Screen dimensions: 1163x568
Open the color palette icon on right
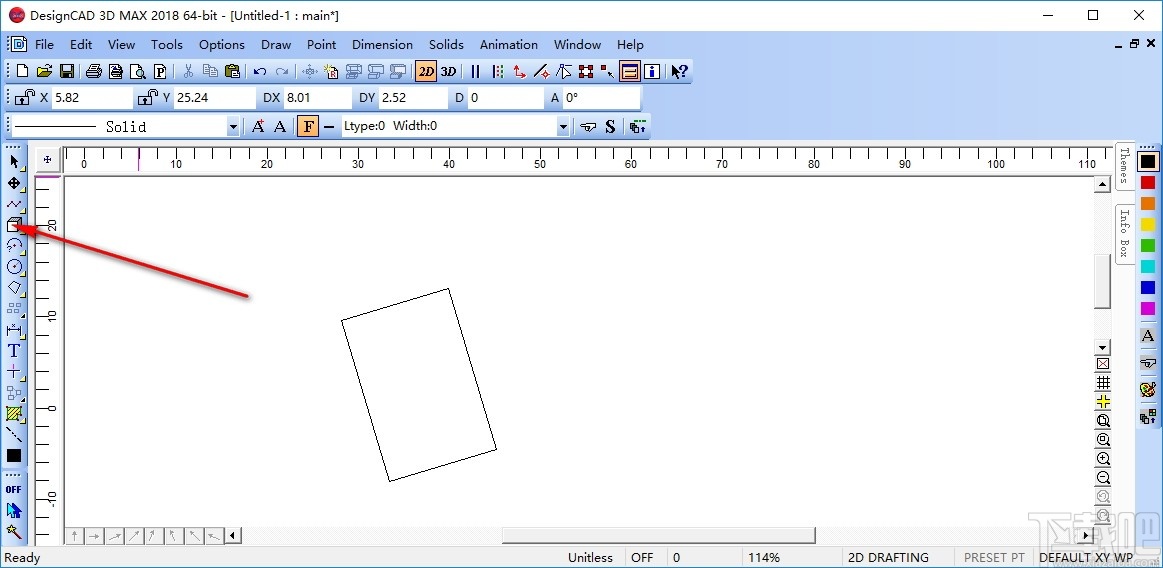pyautogui.click(x=1147, y=389)
